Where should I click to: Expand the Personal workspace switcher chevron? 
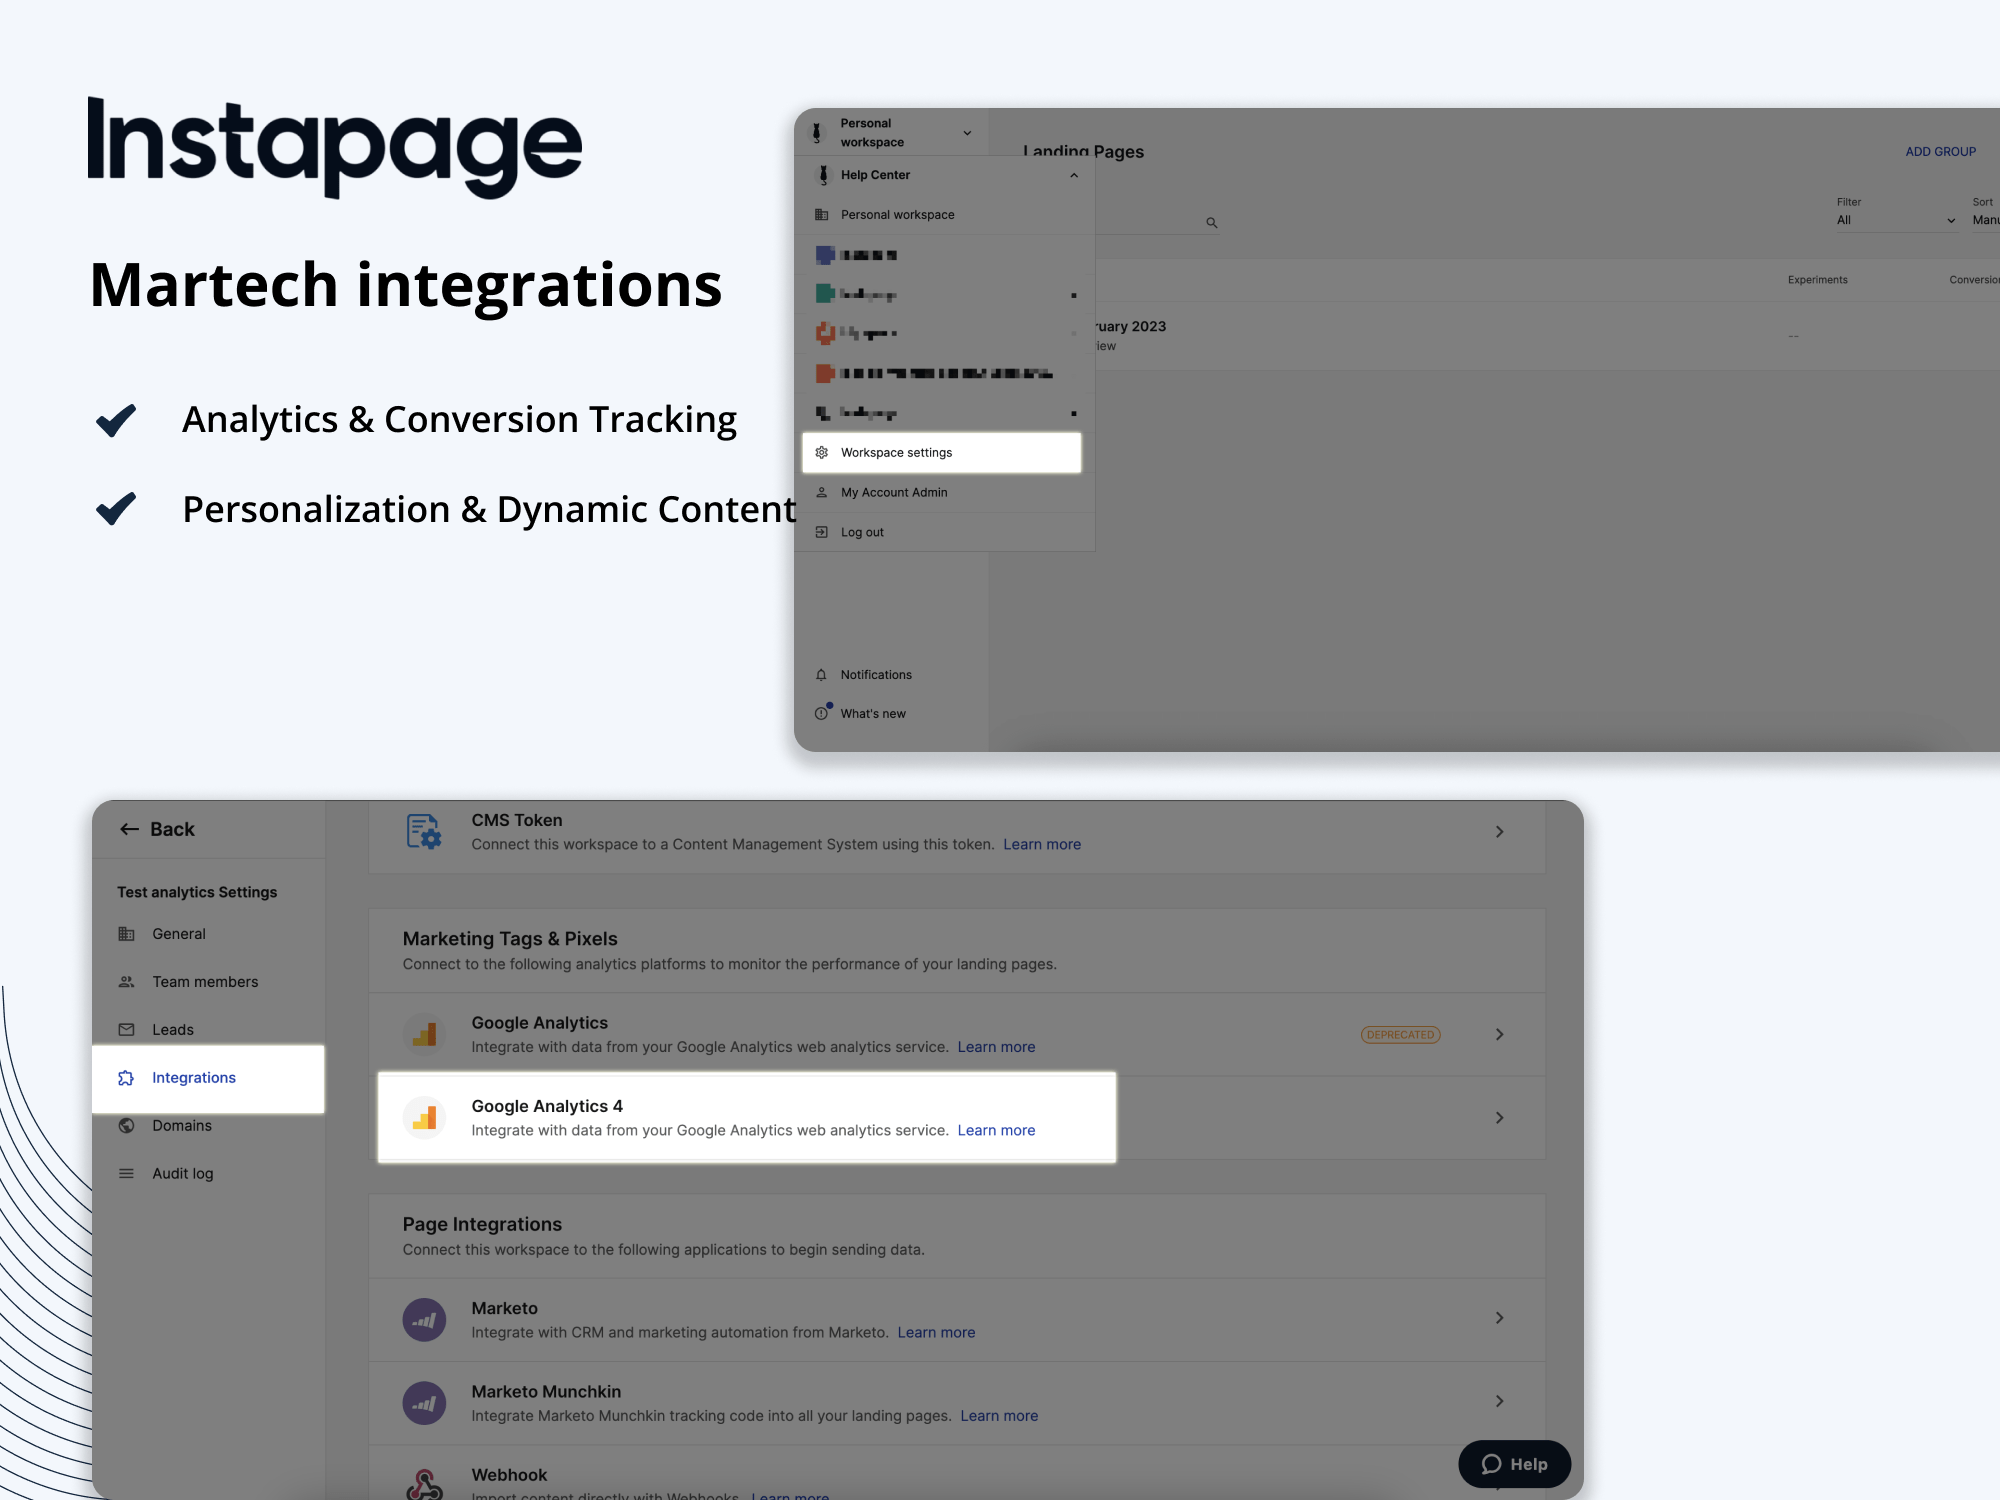pyautogui.click(x=967, y=133)
